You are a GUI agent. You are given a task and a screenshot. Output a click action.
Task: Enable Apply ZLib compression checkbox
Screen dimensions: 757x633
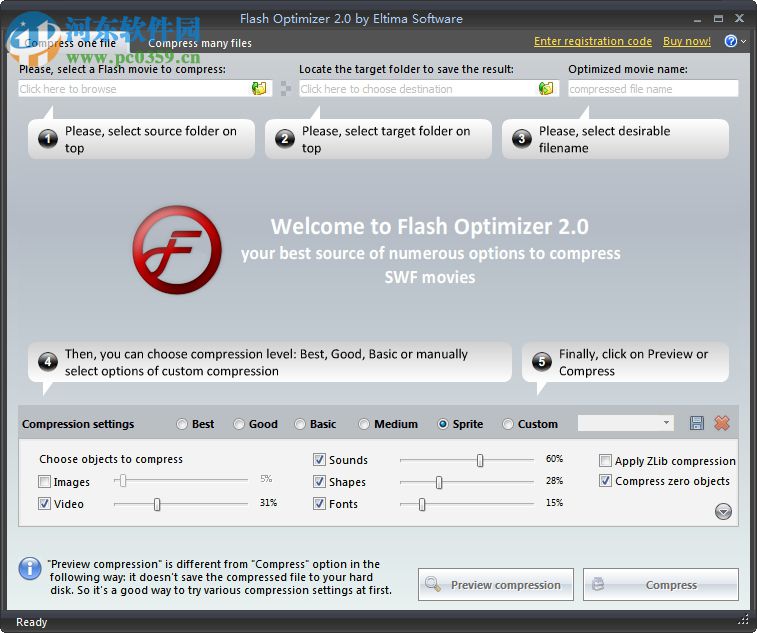tap(605, 461)
